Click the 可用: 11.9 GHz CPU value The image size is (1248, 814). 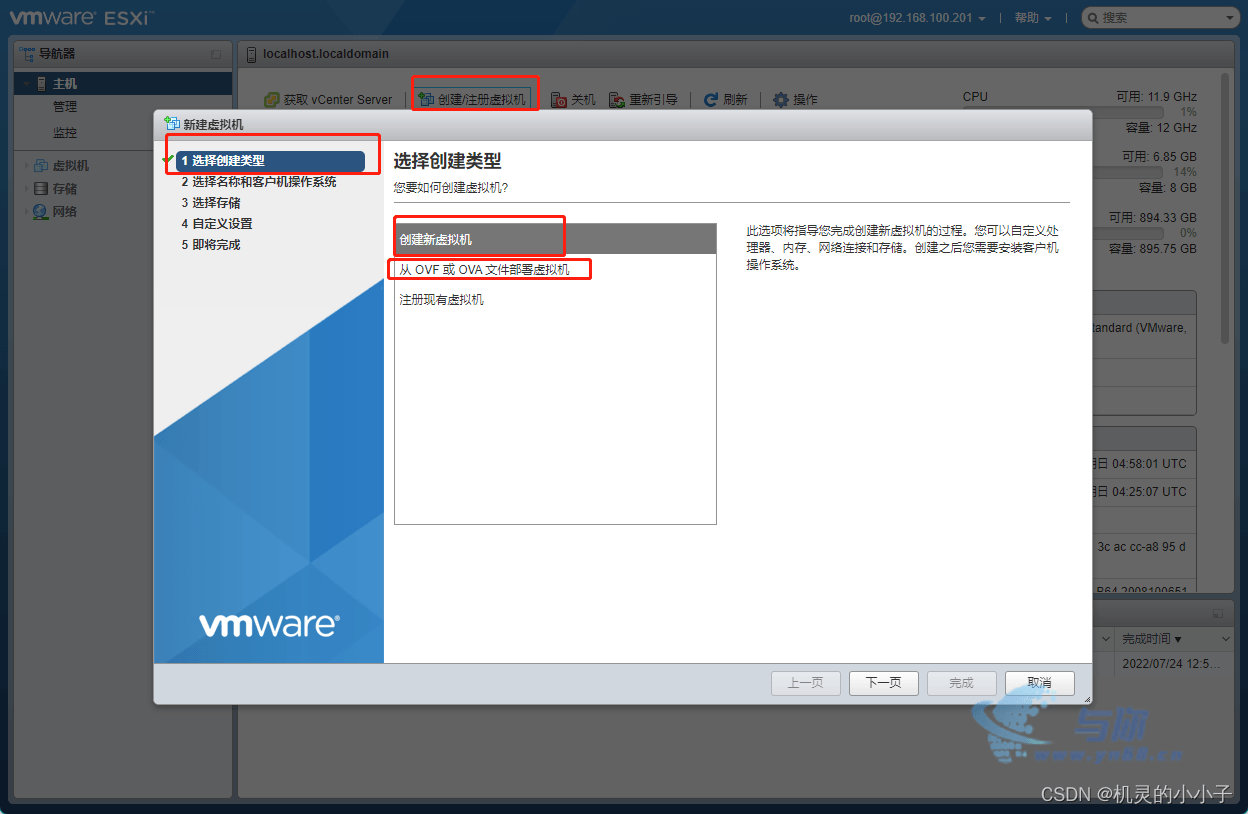coord(1157,97)
